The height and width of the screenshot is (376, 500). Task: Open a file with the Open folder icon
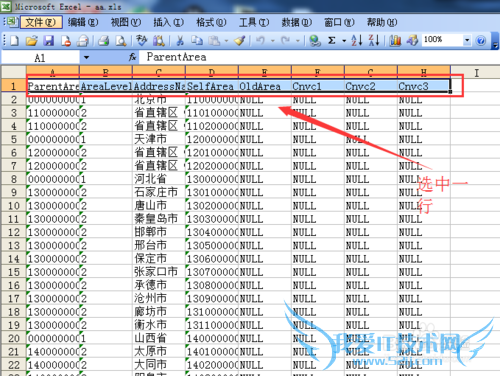tap(32, 41)
